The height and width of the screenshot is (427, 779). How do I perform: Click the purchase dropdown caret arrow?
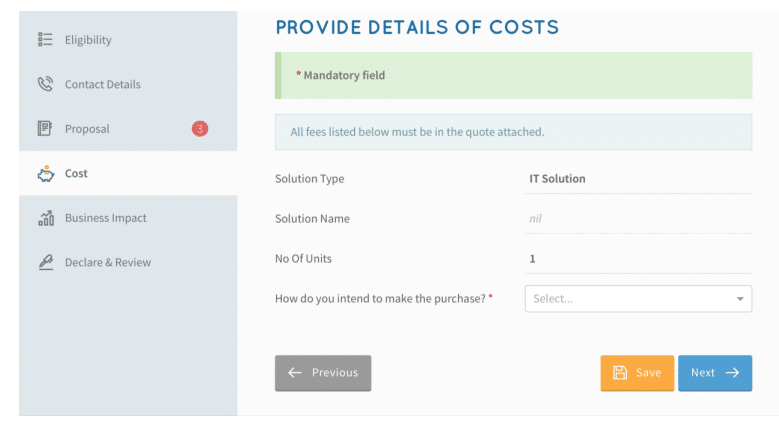pos(740,299)
